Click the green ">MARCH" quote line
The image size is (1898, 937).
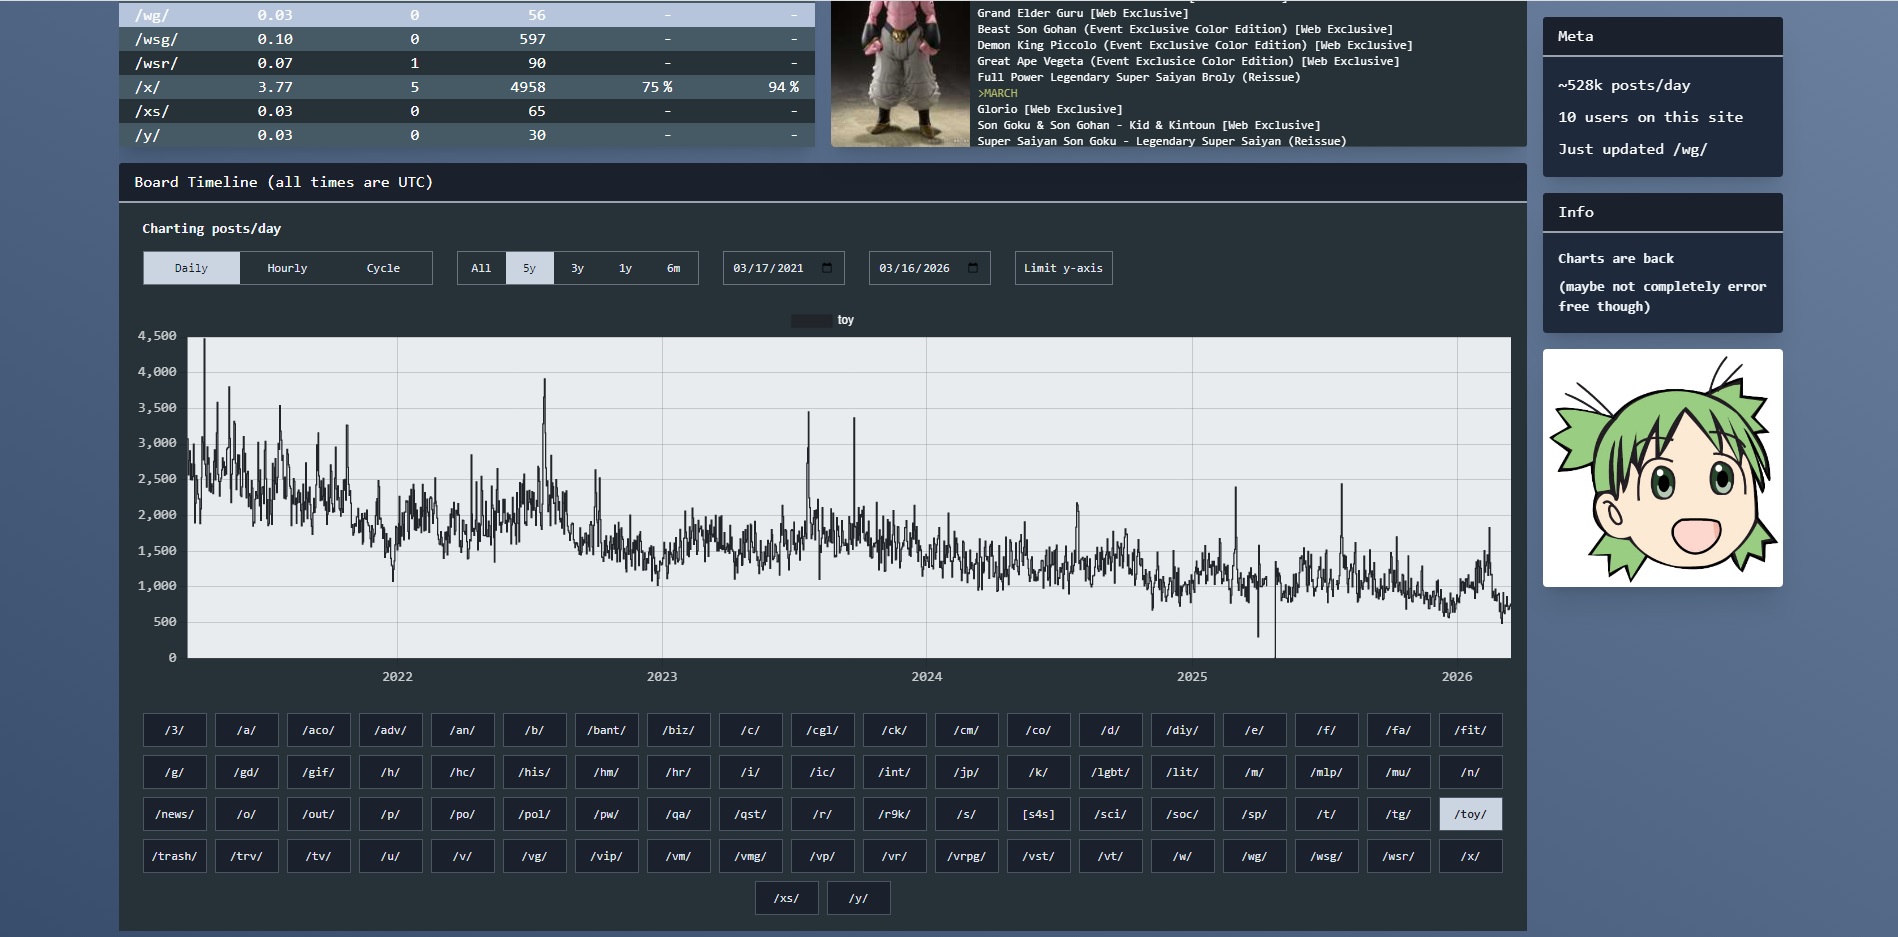click(997, 93)
